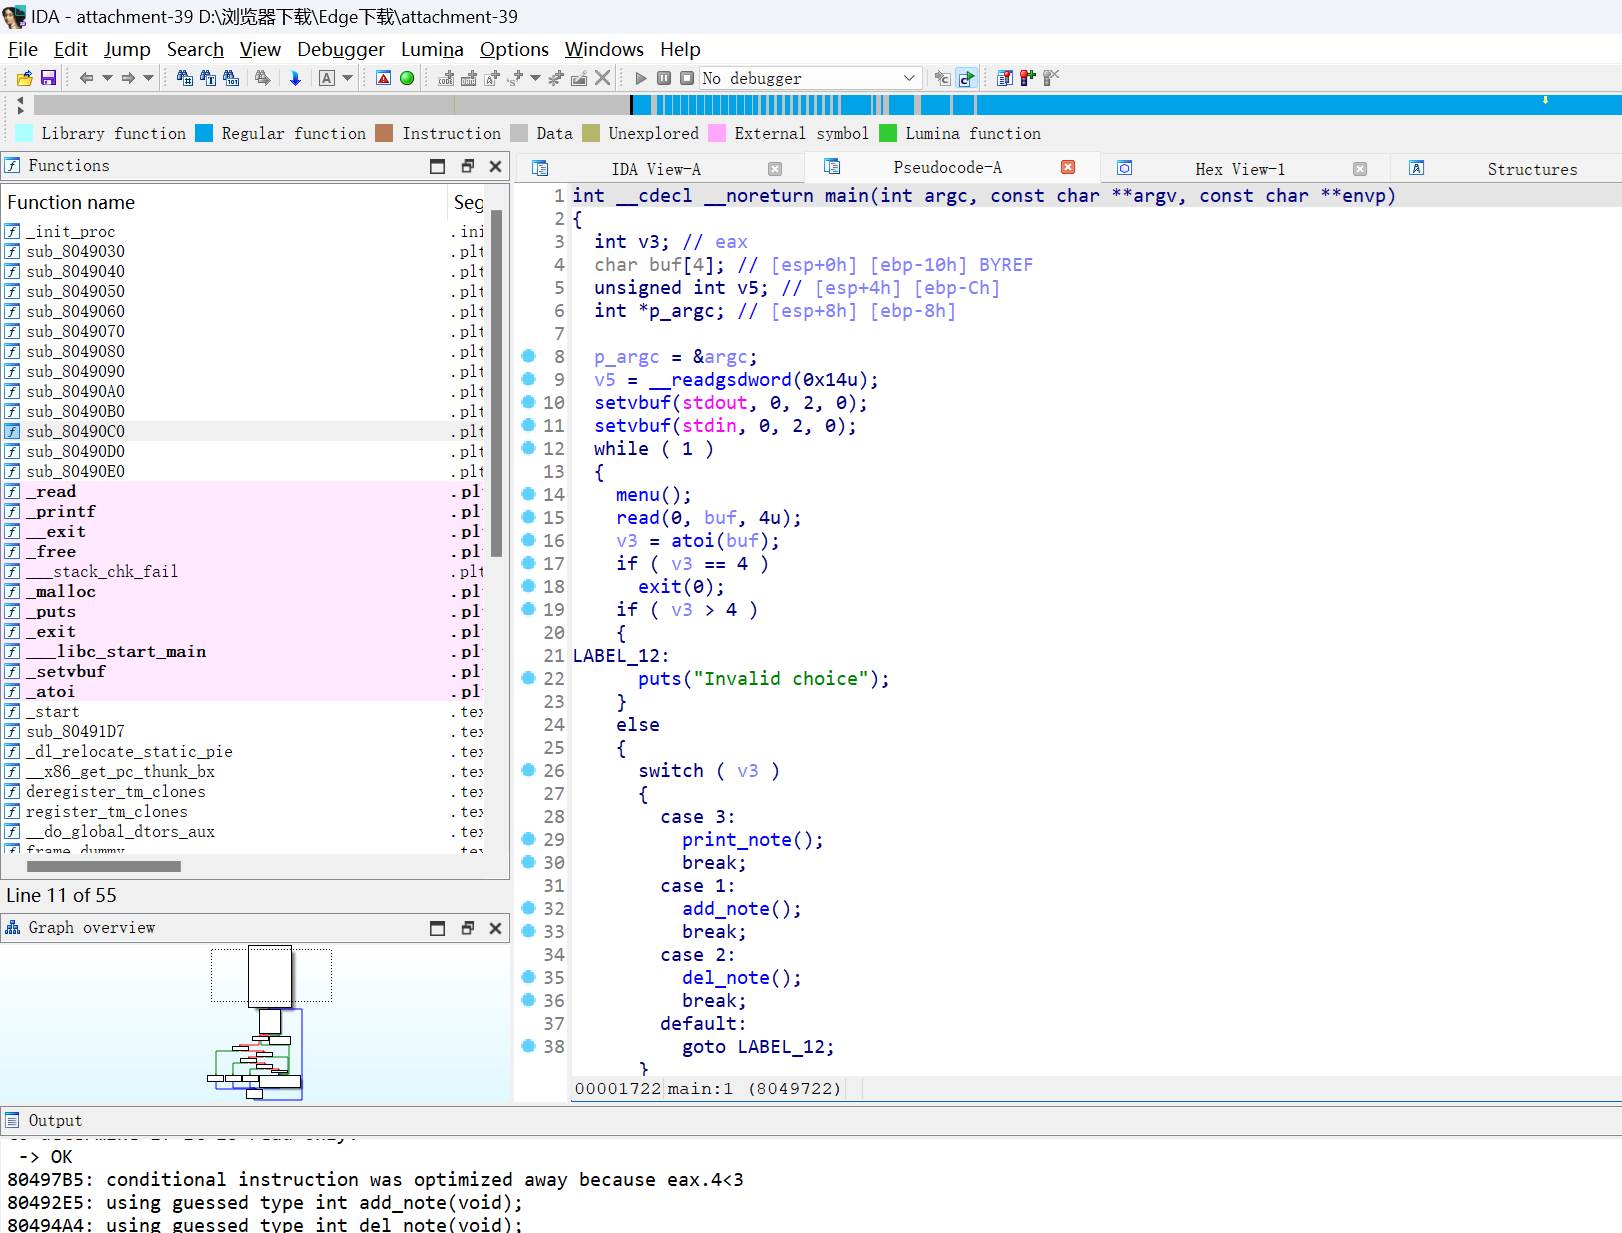Image resolution: width=1622 pixels, height=1233 pixels.
Task: Open the File menu
Action: point(22,49)
